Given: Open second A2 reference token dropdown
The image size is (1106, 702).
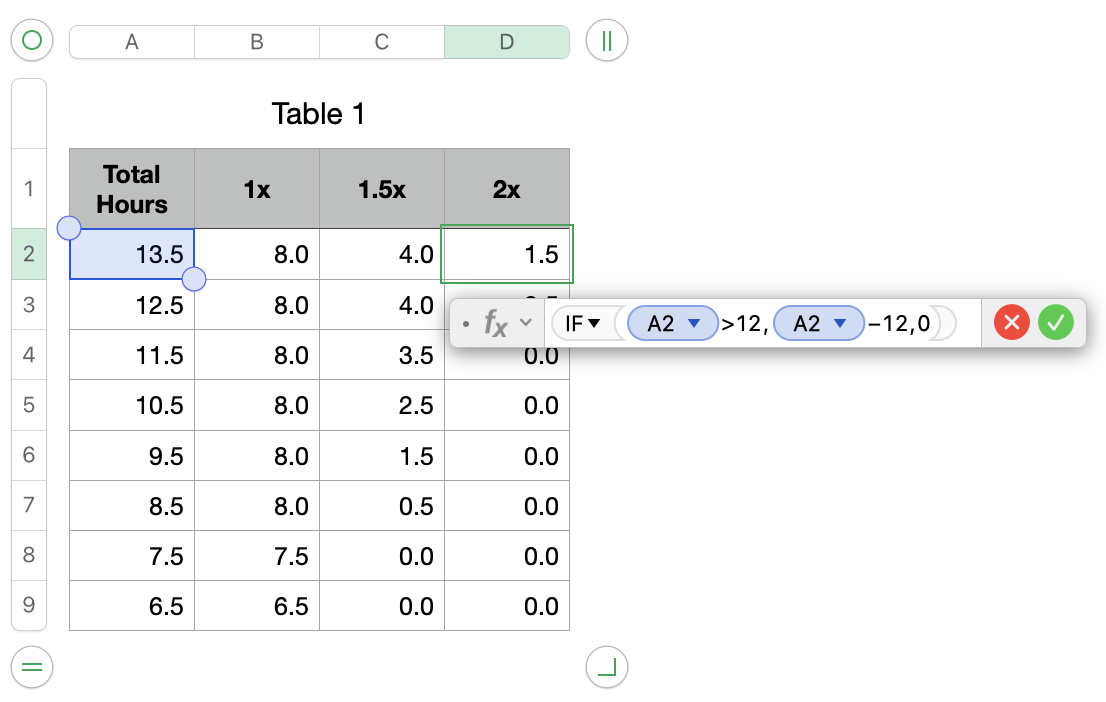Looking at the screenshot, I should coord(841,323).
